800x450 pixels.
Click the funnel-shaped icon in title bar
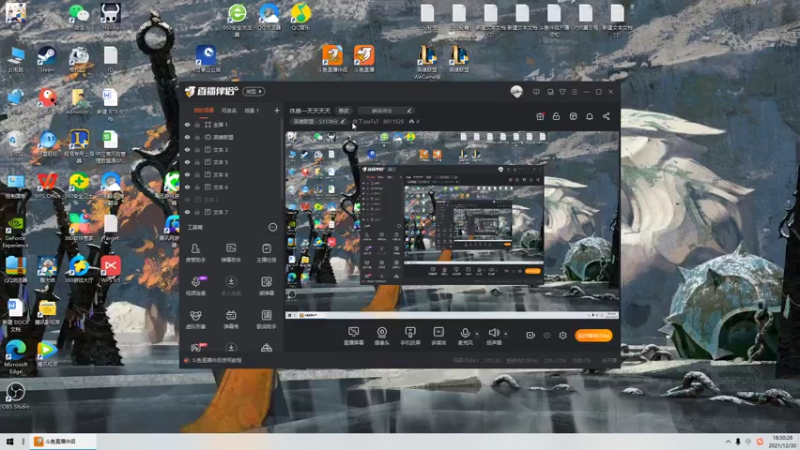(562, 92)
